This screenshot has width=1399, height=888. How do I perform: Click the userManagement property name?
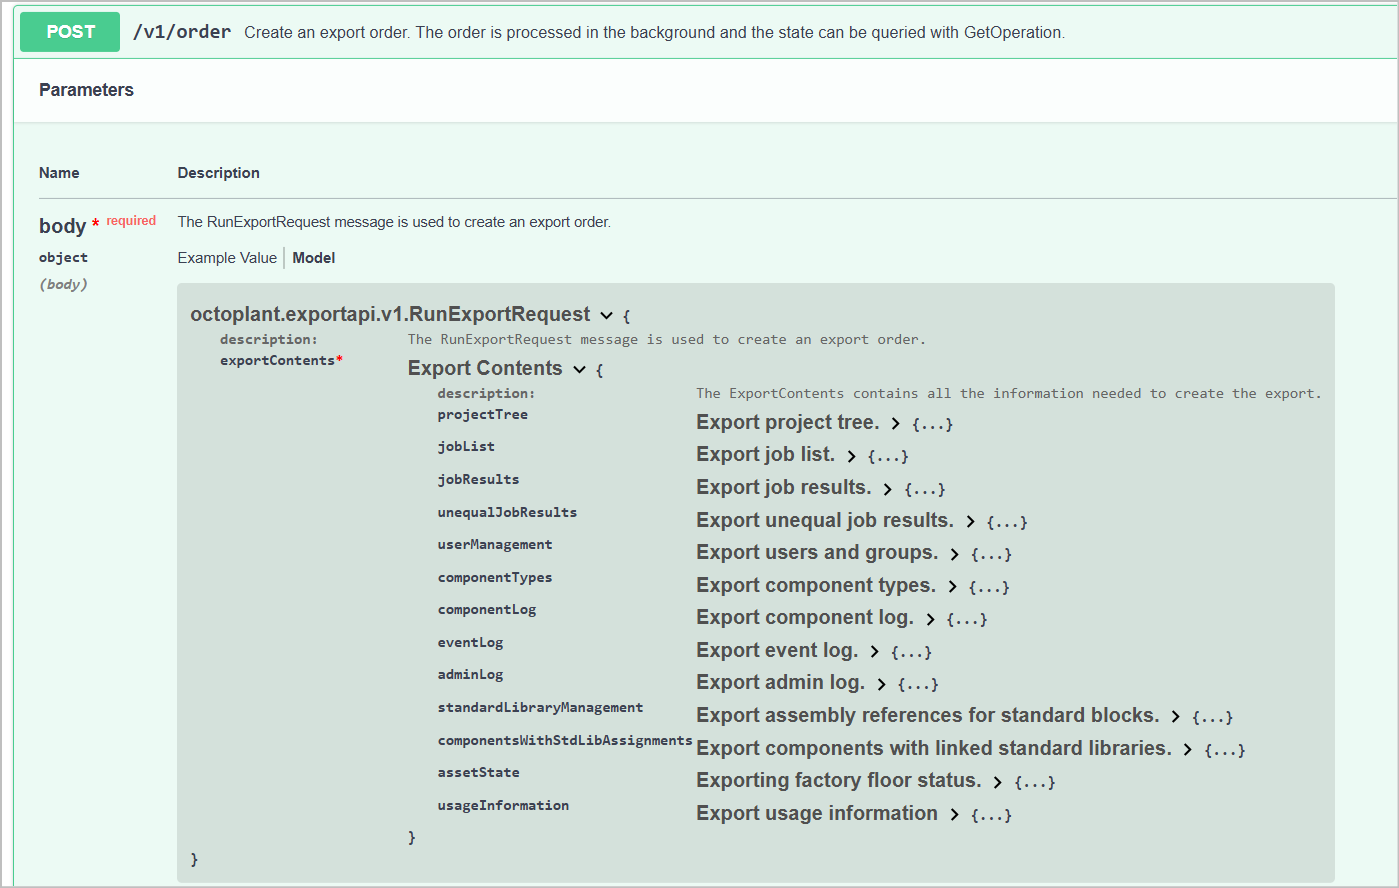tap(495, 544)
